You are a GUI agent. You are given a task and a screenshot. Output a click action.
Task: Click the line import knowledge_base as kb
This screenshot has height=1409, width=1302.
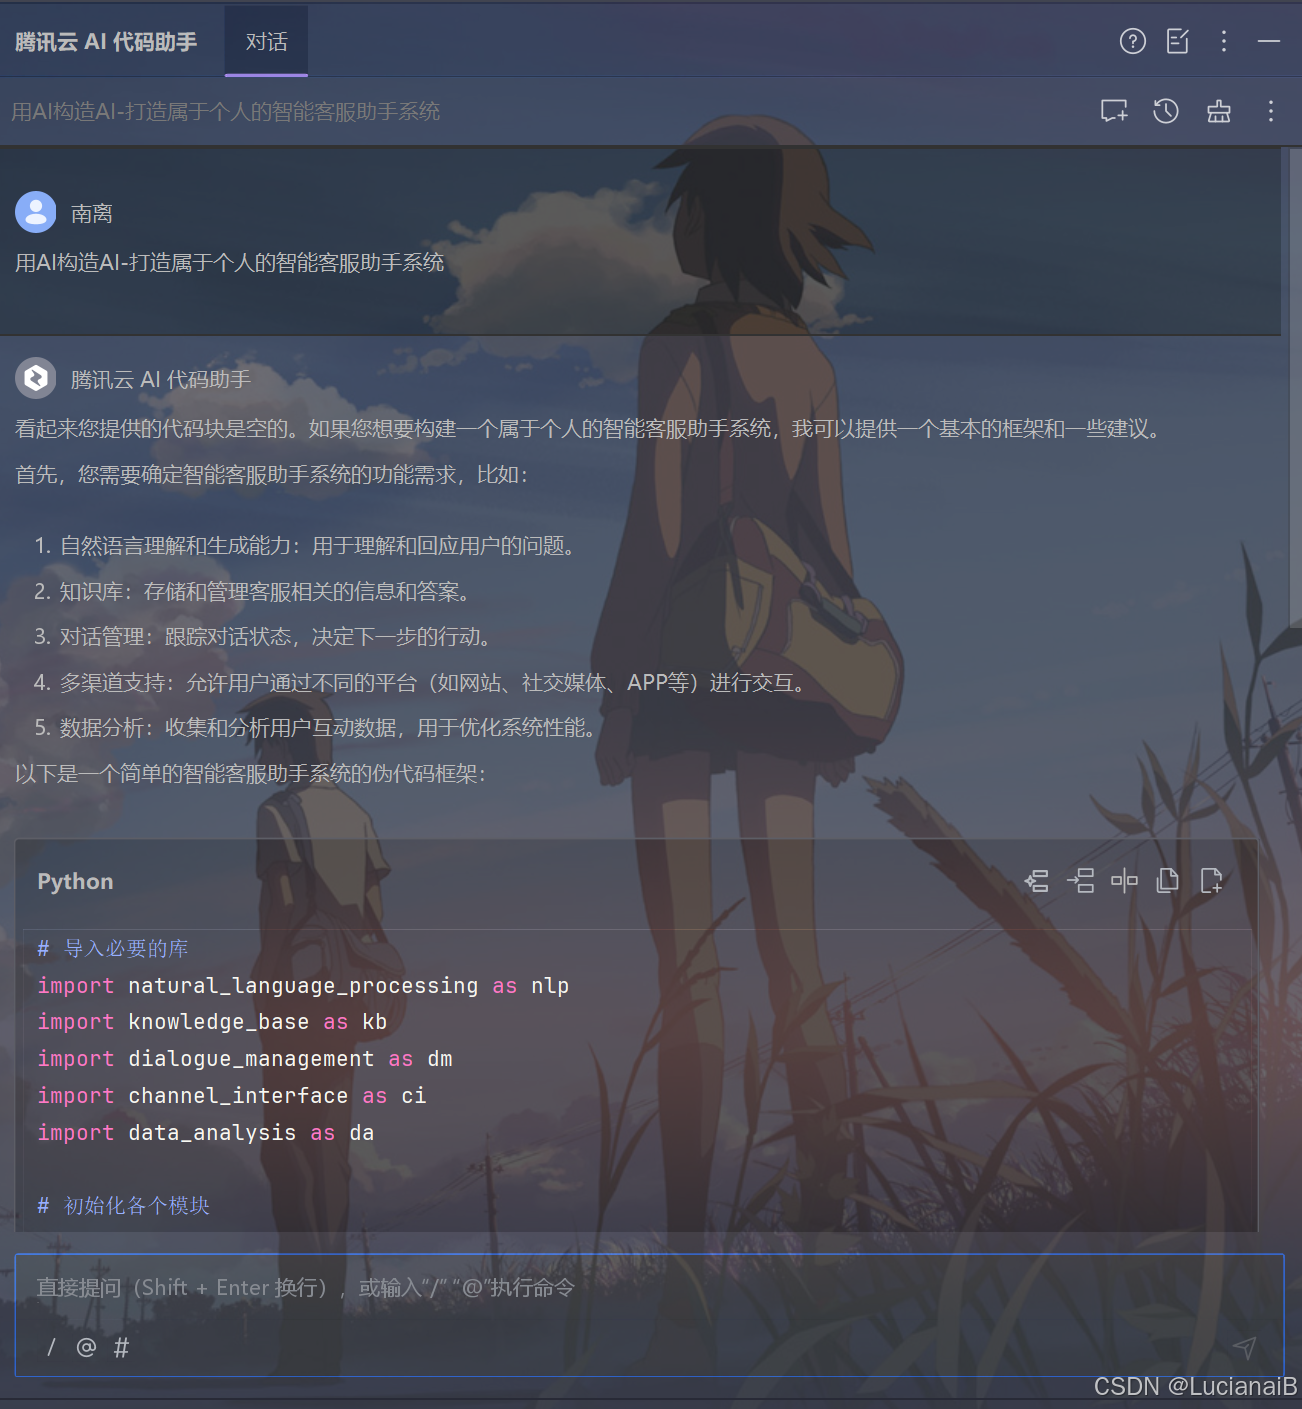[212, 1022]
